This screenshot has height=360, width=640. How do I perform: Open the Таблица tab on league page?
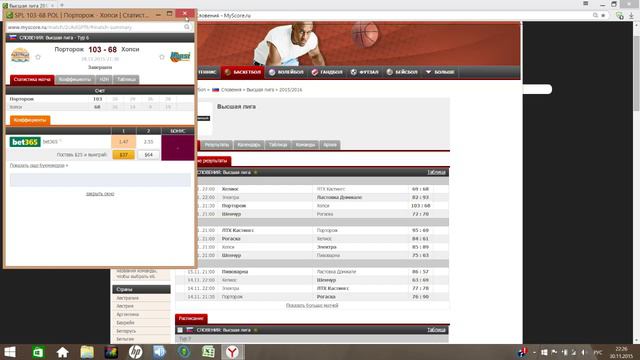tap(278, 144)
